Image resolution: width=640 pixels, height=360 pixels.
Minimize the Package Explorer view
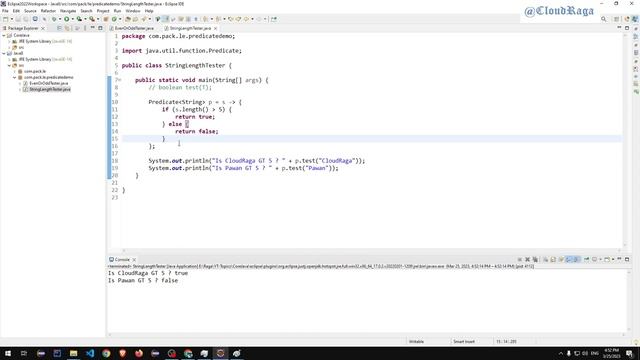[93, 28]
